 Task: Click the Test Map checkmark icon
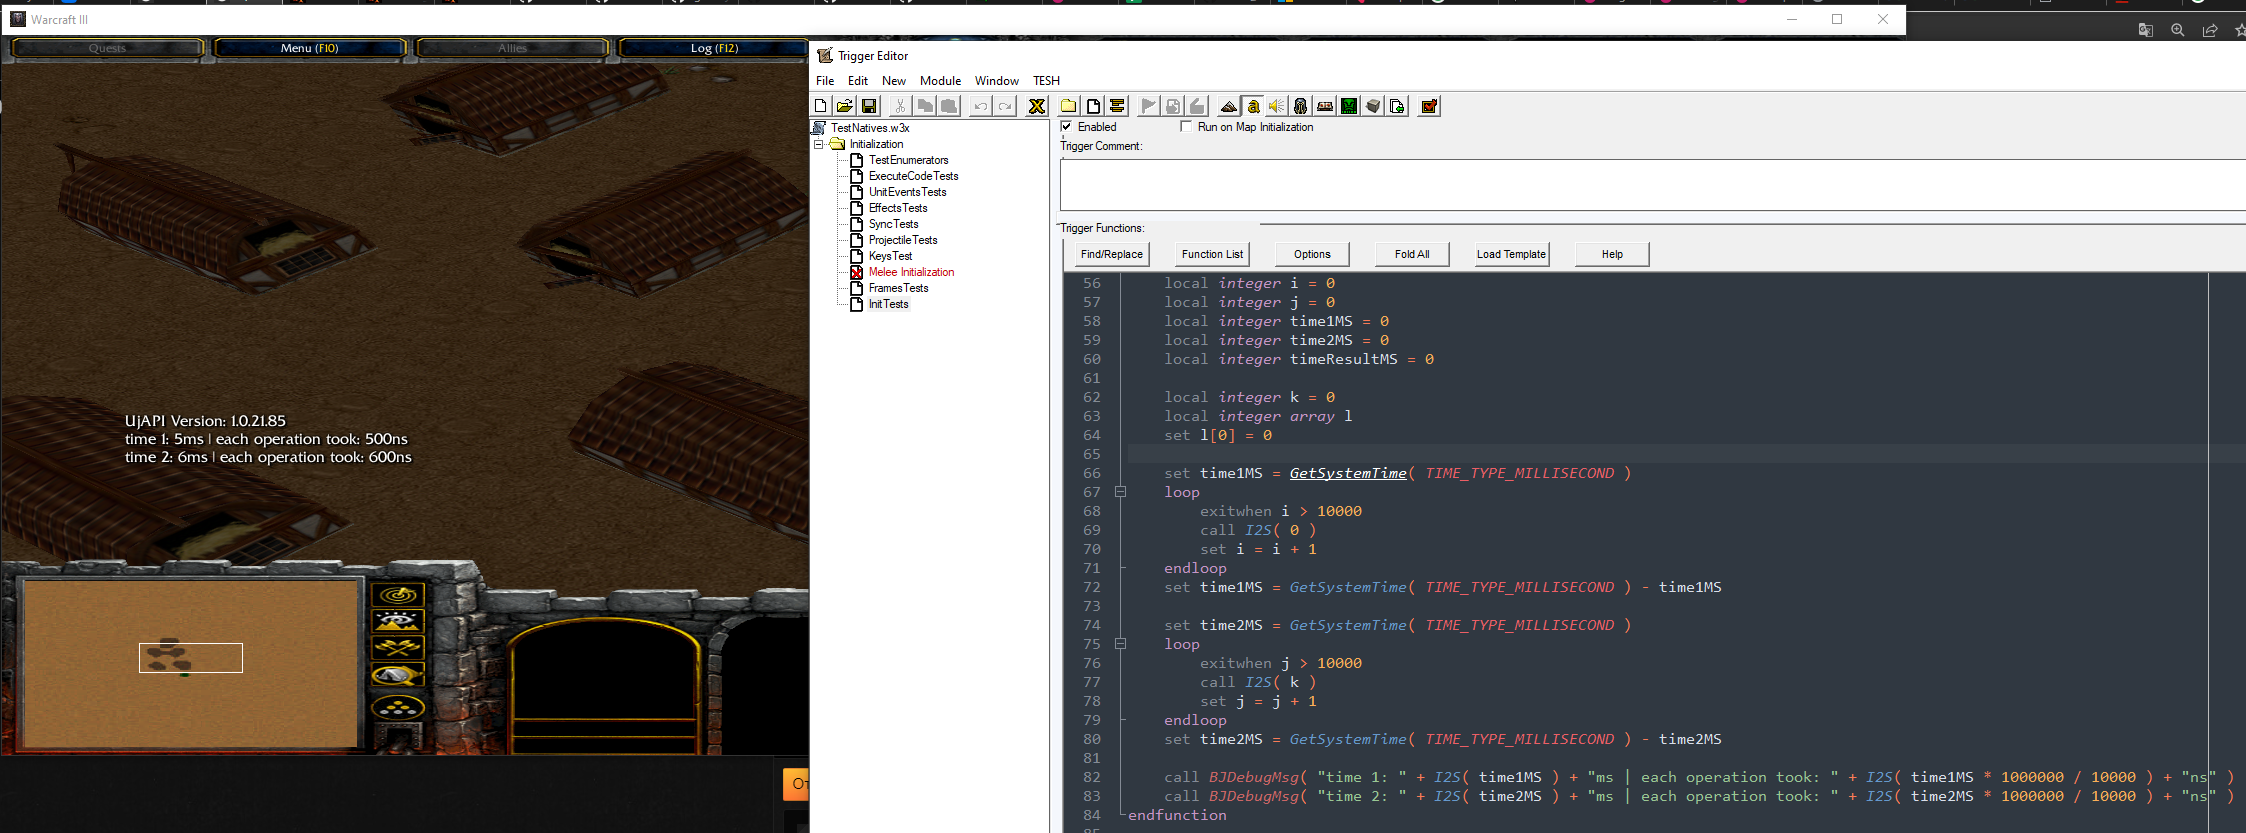pos(1430,106)
